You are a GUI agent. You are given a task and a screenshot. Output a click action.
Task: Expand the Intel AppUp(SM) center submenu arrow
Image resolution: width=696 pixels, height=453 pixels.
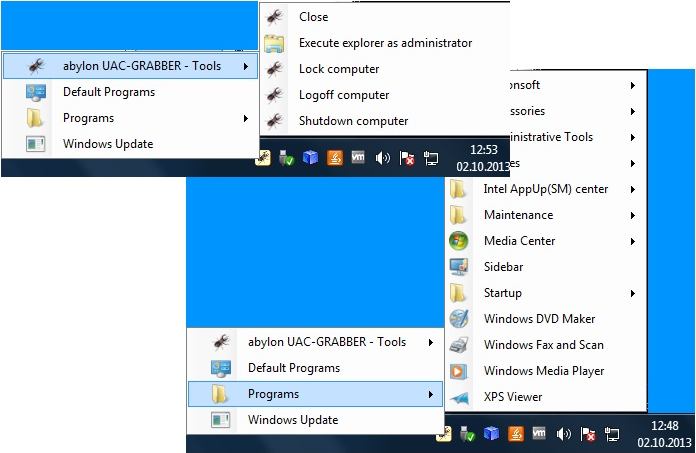633,189
